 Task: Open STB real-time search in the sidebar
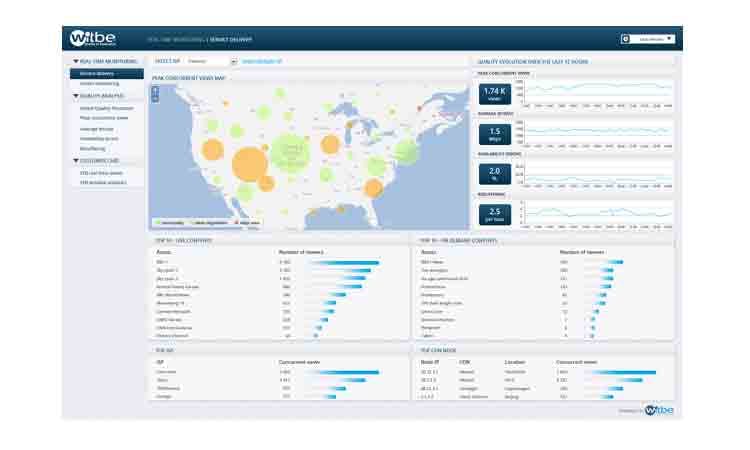coord(101,173)
